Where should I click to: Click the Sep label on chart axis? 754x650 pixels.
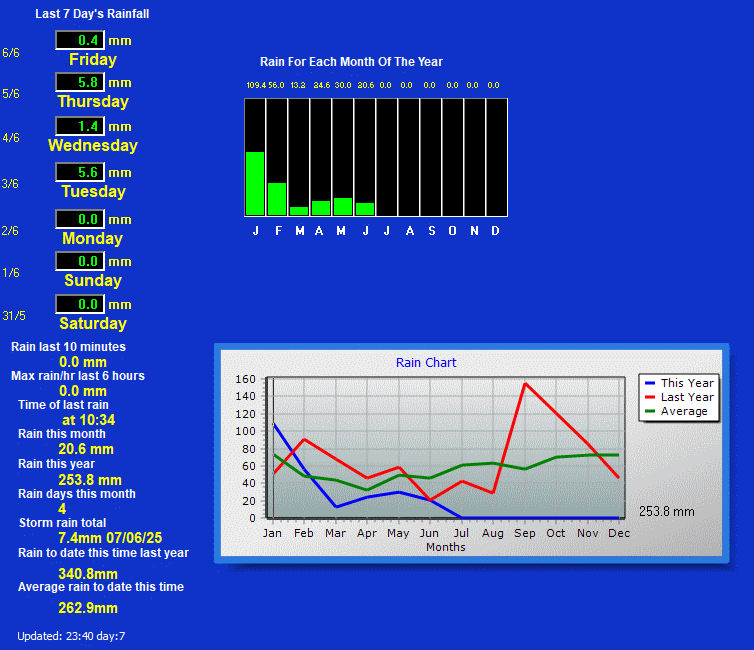525,533
